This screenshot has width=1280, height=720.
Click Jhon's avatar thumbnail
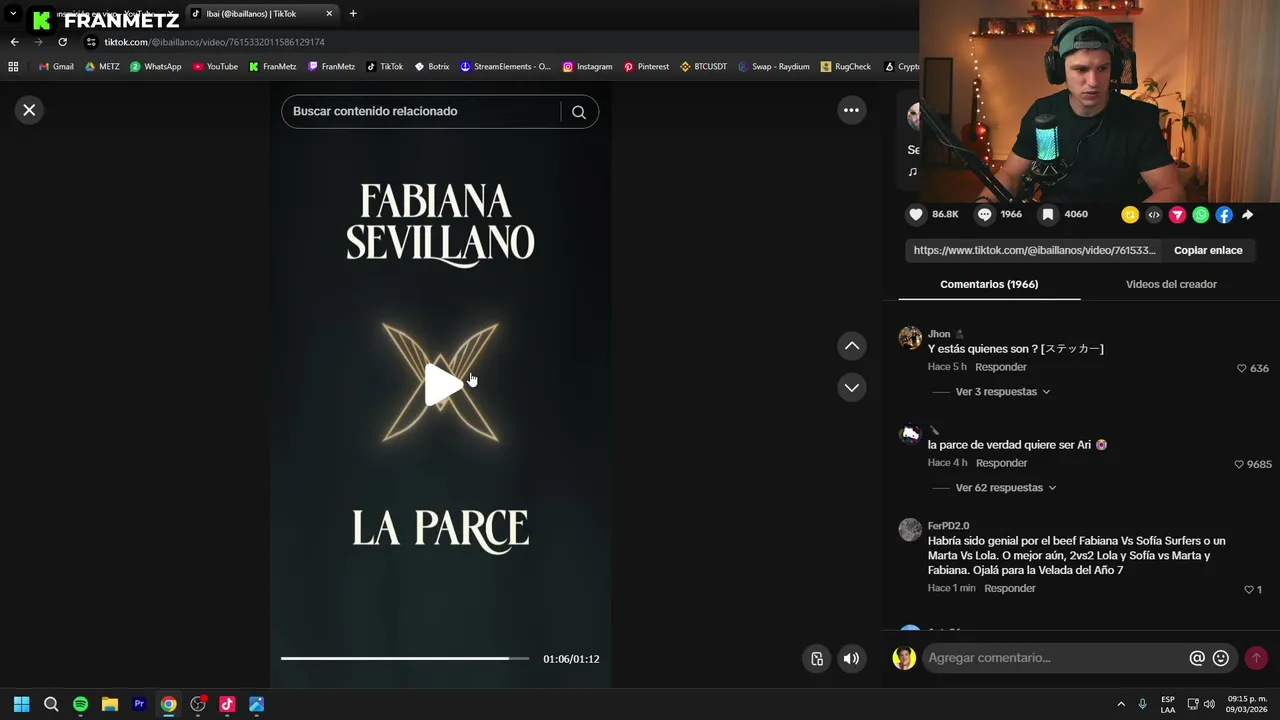pyautogui.click(x=910, y=338)
